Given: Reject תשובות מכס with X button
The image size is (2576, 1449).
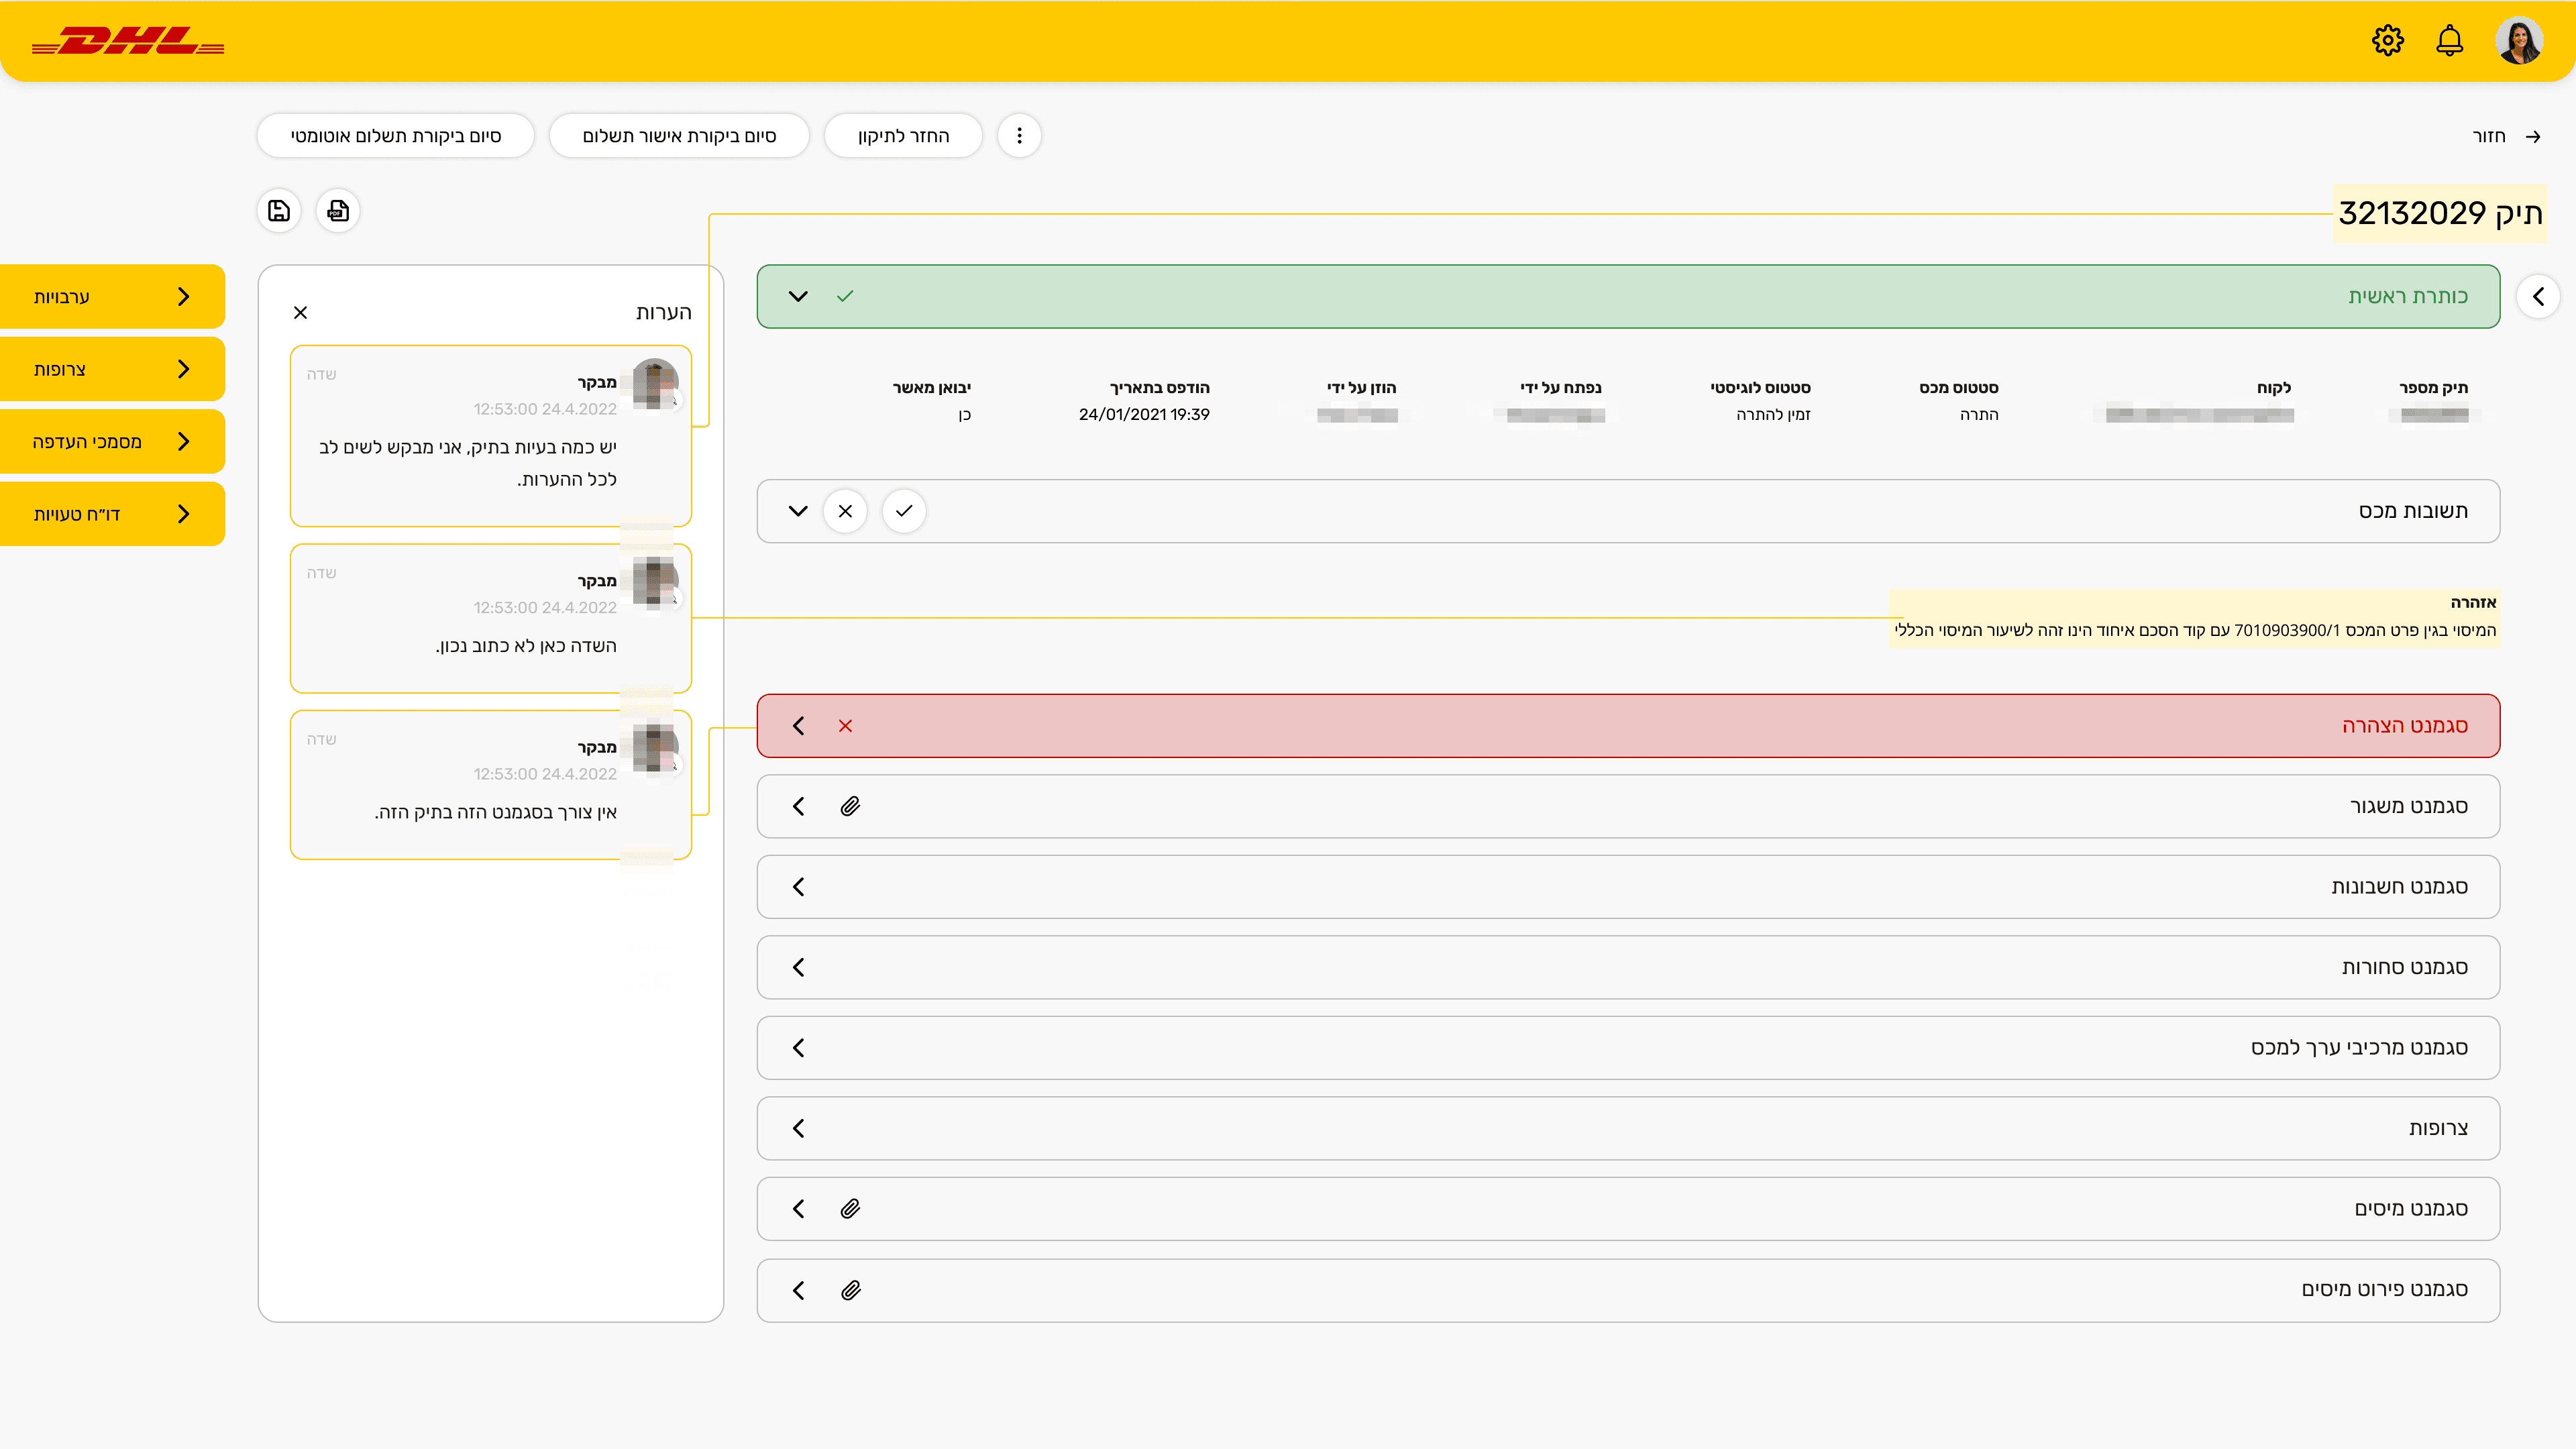Looking at the screenshot, I should point(845,511).
